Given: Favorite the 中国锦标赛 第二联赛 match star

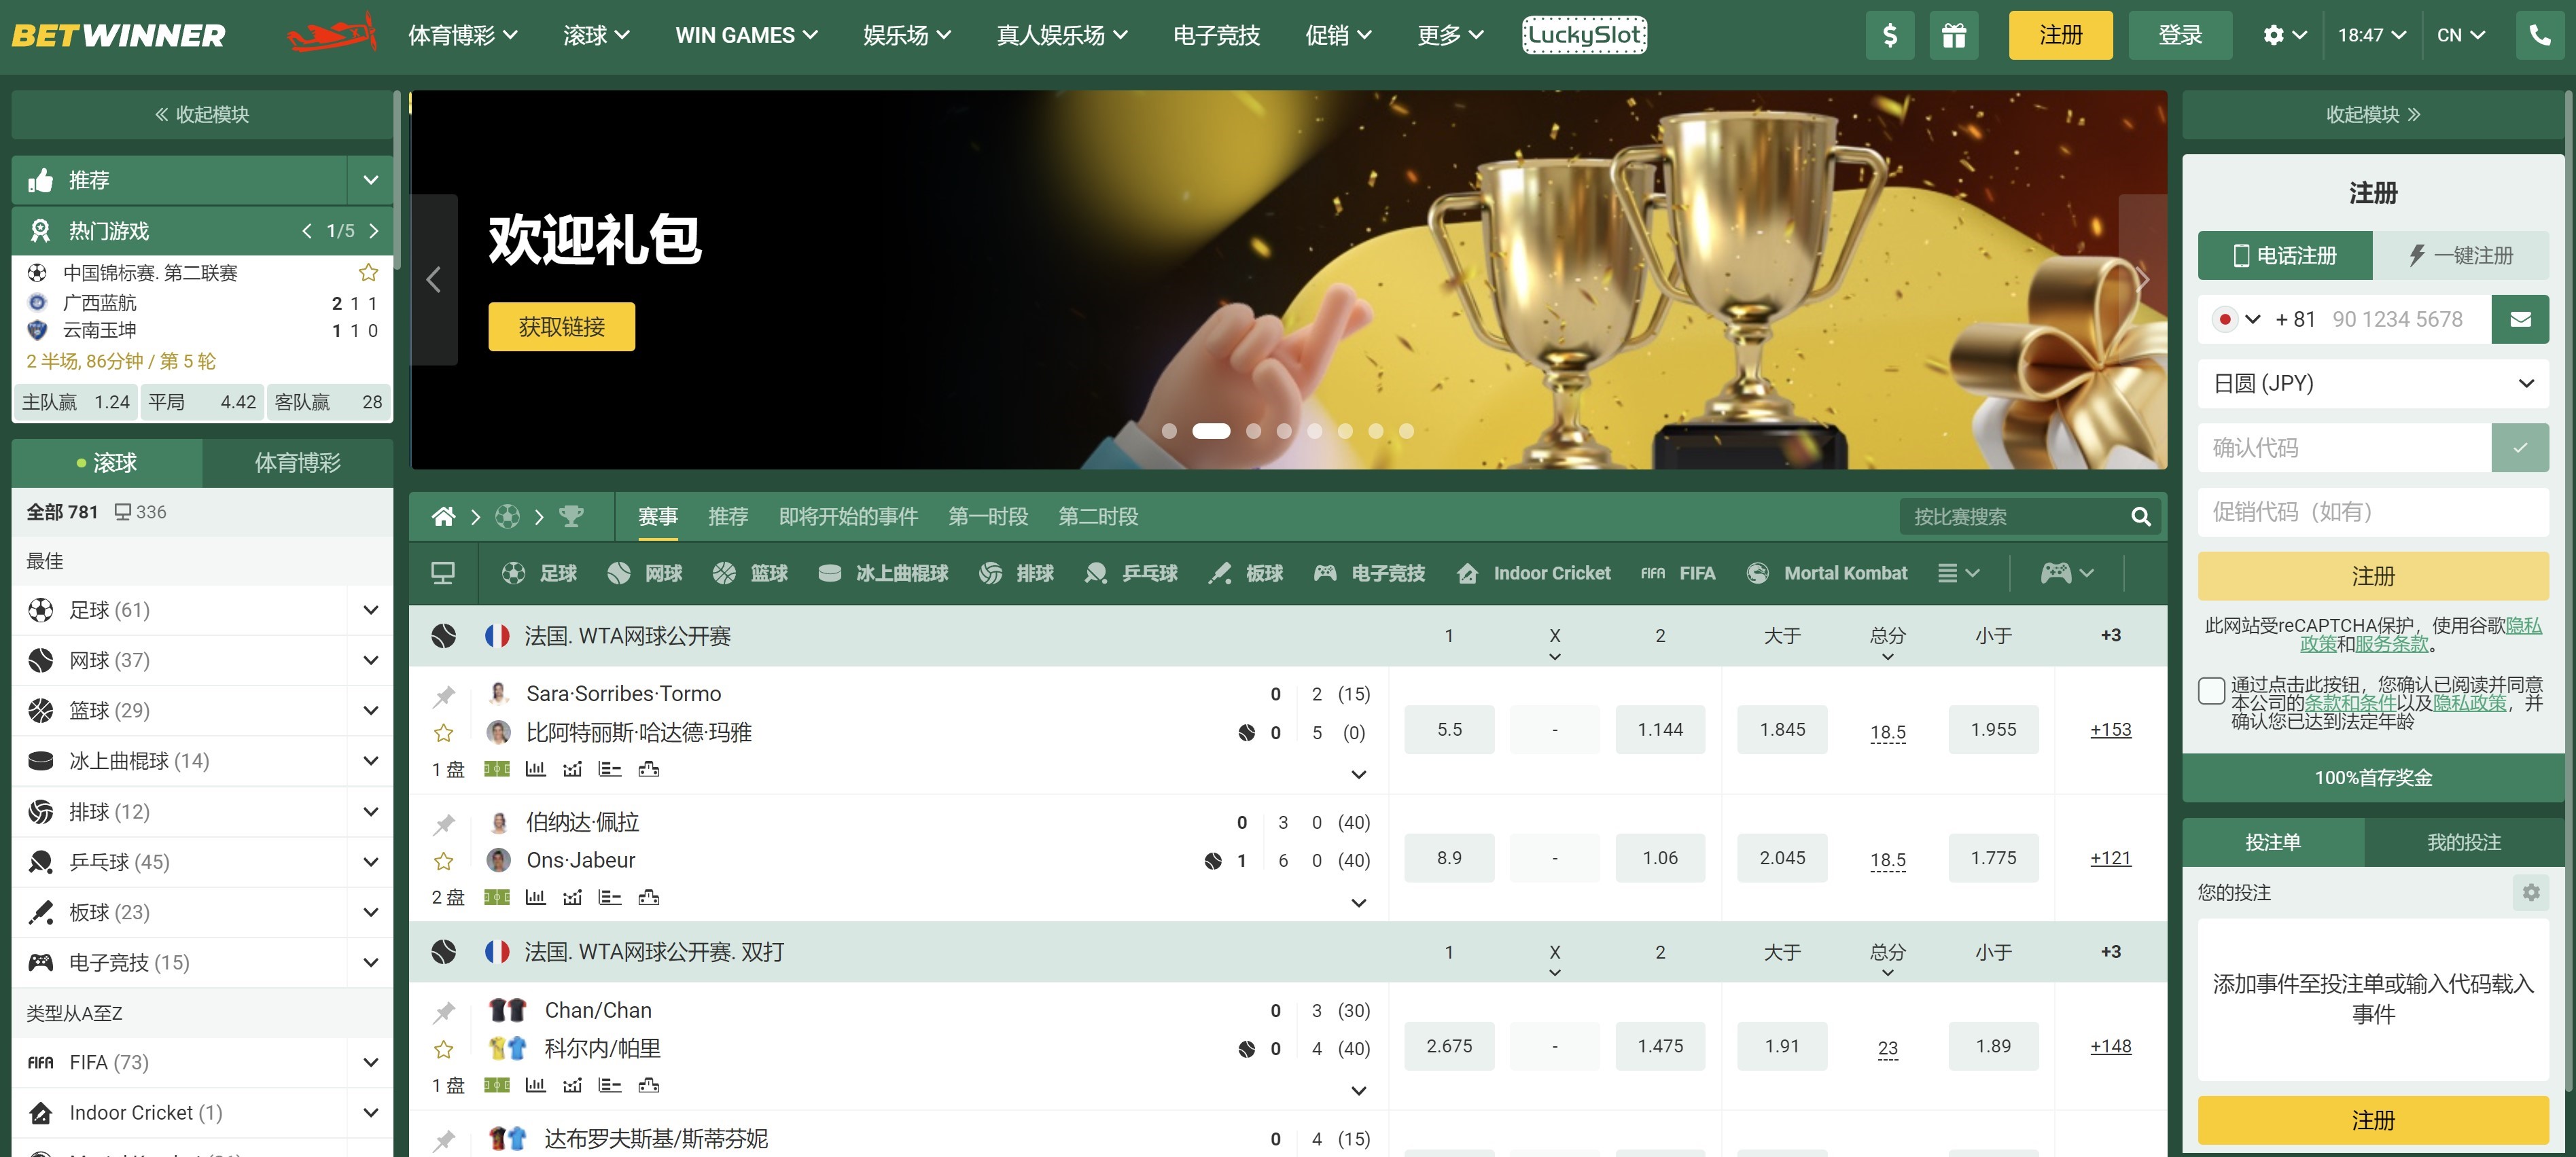Looking at the screenshot, I should click(368, 273).
